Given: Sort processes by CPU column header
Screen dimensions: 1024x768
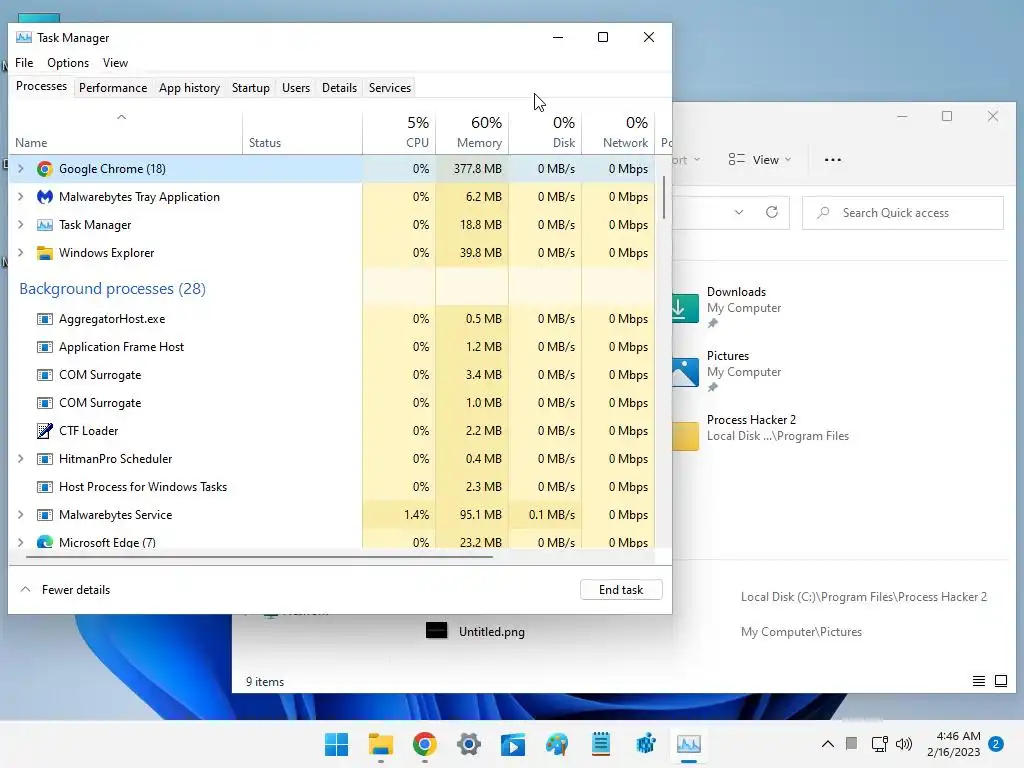Looking at the screenshot, I should pos(399,133).
